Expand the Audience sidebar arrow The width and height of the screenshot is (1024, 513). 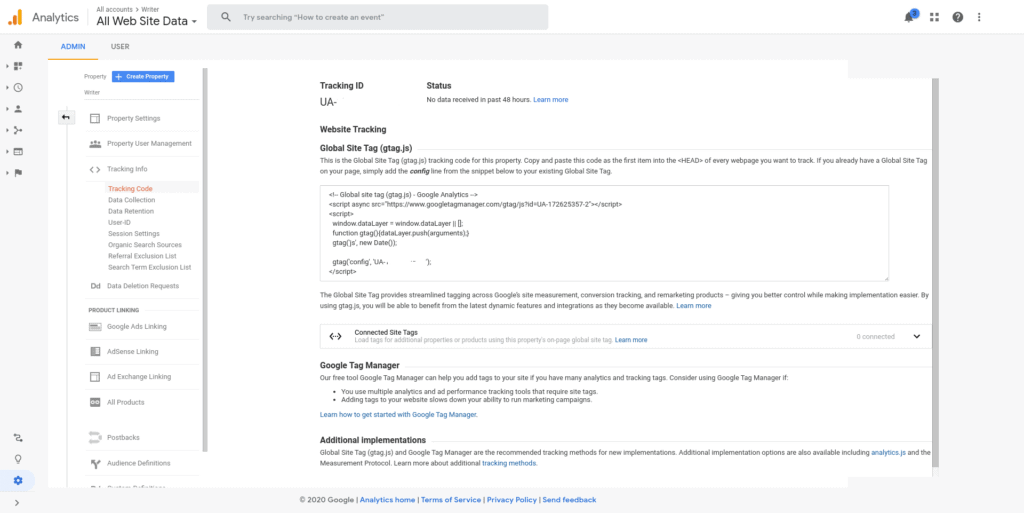7,109
